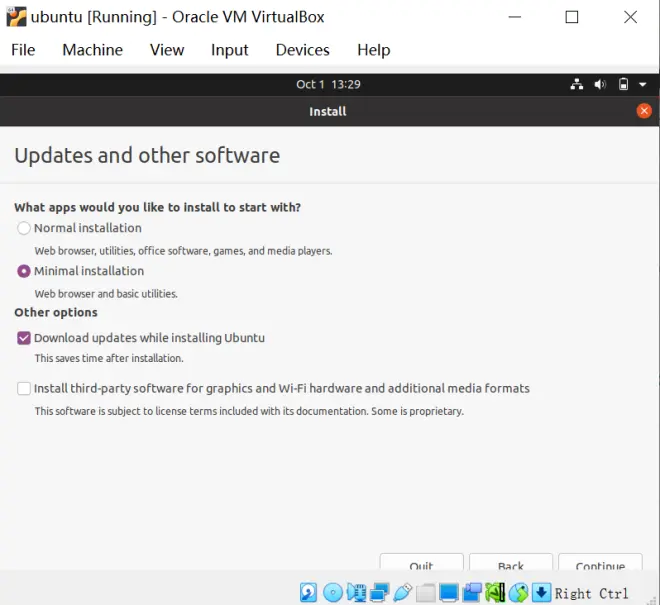The height and width of the screenshot is (605, 660).
Task: Click the USB devices icon in VirtualBox status bar
Action: [403, 592]
